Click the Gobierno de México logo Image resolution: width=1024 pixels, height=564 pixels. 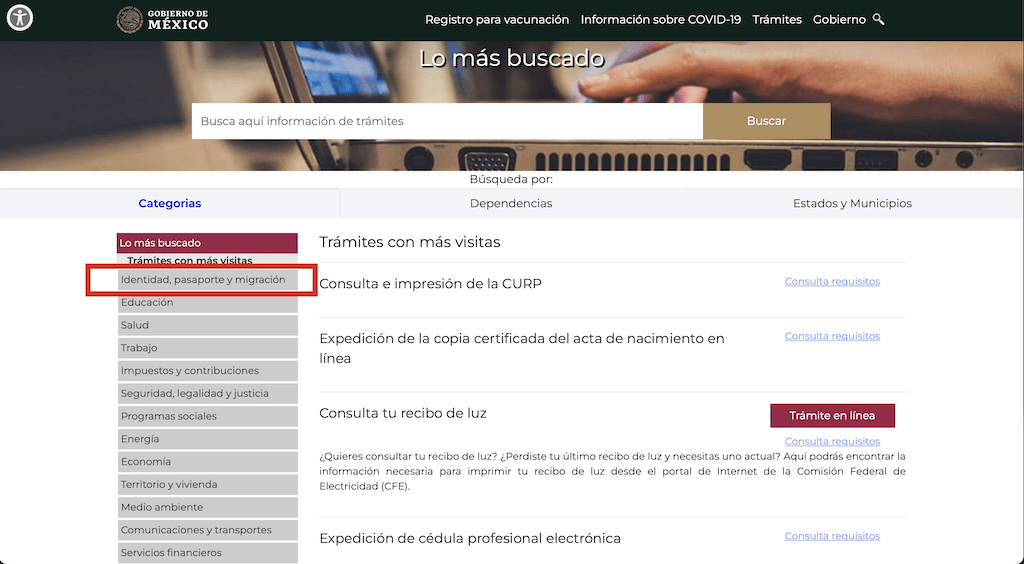point(163,20)
